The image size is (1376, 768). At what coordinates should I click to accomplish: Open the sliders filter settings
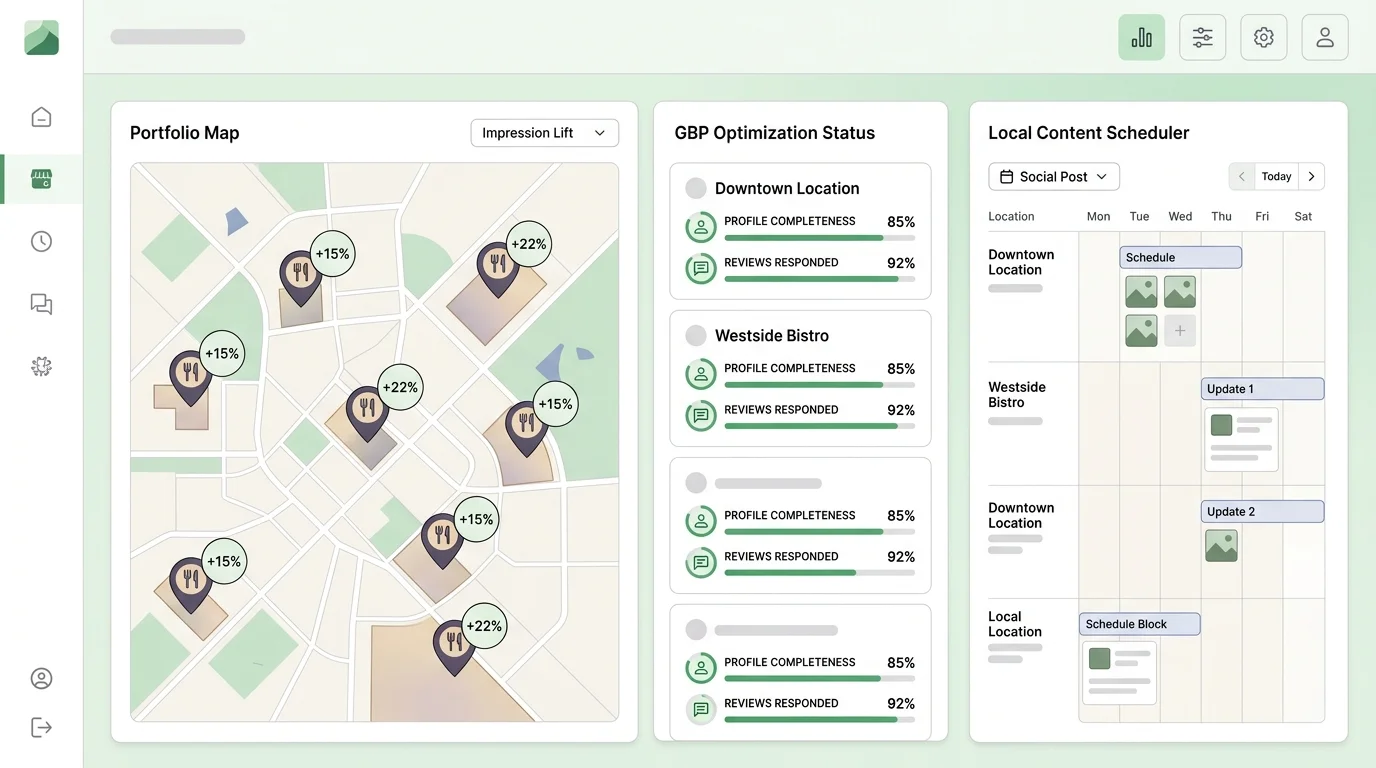pos(1202,38)
